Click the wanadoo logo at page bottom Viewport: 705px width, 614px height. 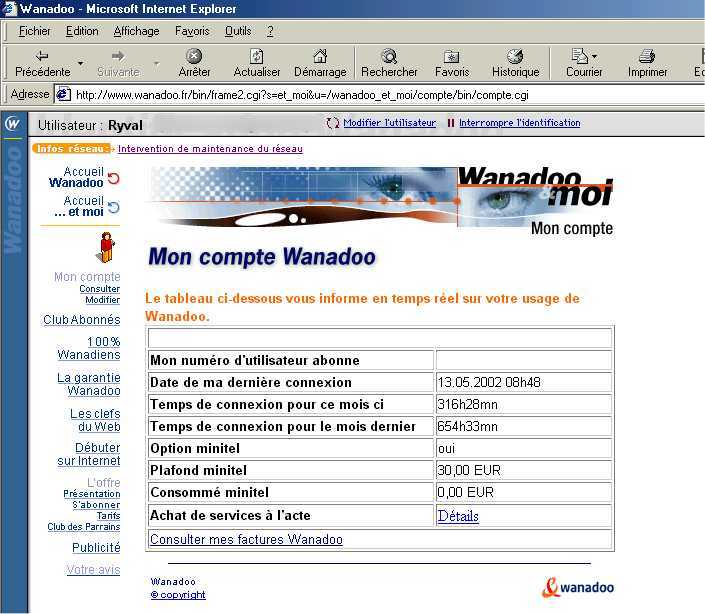tap(578, 587)
